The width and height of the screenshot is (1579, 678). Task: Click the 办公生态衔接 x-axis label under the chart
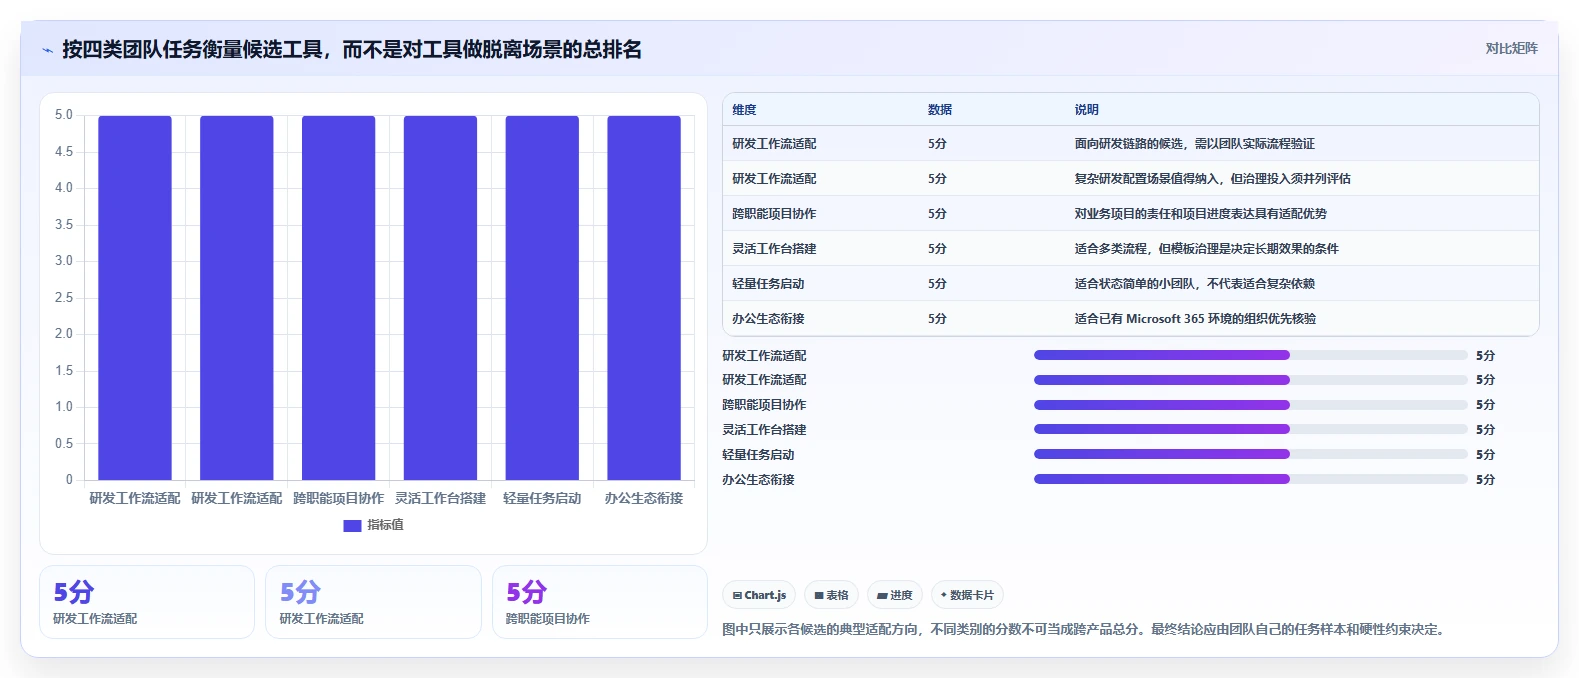tap(644, 498)
